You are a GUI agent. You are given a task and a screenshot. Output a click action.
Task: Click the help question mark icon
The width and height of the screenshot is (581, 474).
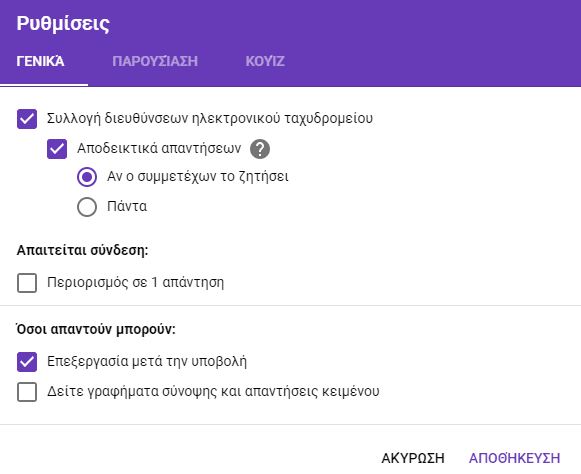(x=260, y=149)
